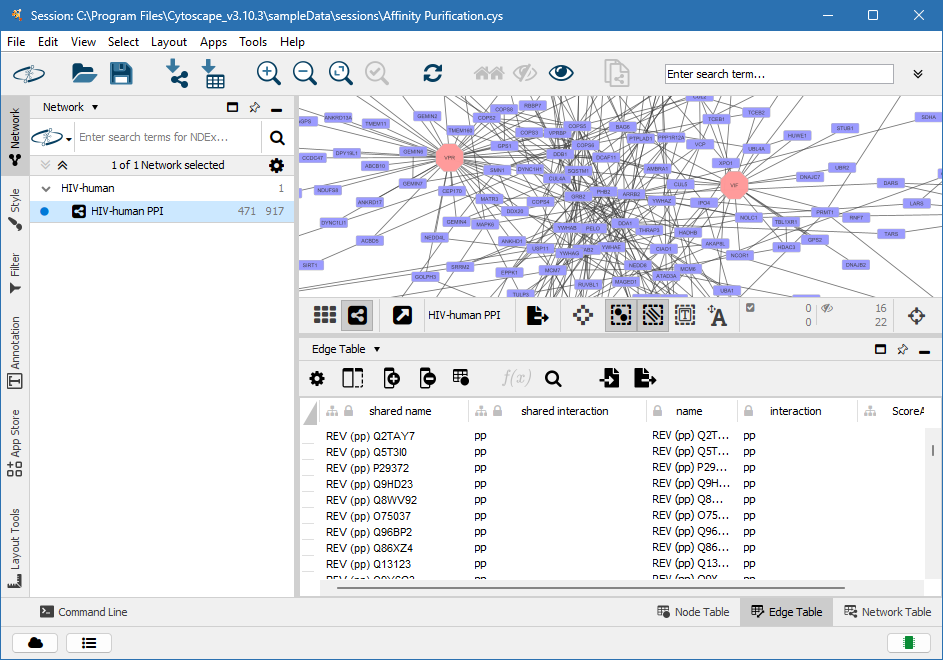Show grid view of networks

(325, 315)
